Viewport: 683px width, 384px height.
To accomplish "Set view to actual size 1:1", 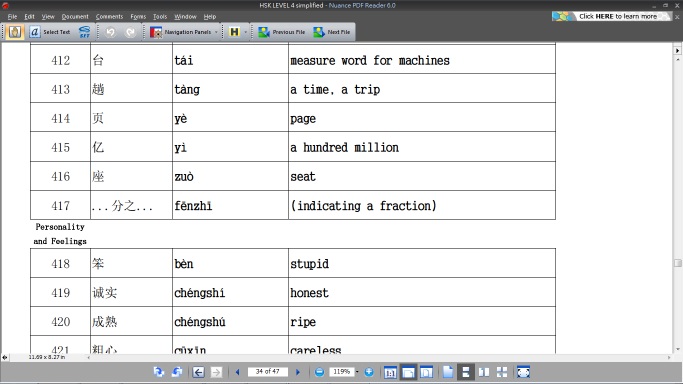I will tap(390, 372).
